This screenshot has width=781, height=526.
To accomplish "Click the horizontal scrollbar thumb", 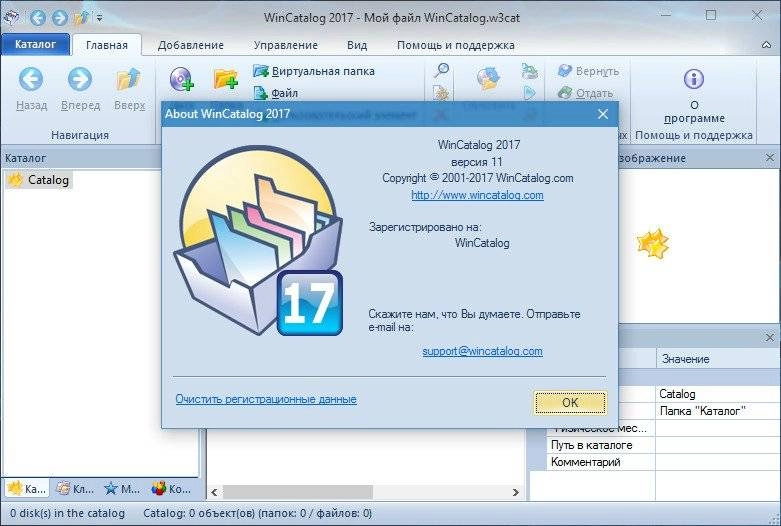I will [297, 492].
